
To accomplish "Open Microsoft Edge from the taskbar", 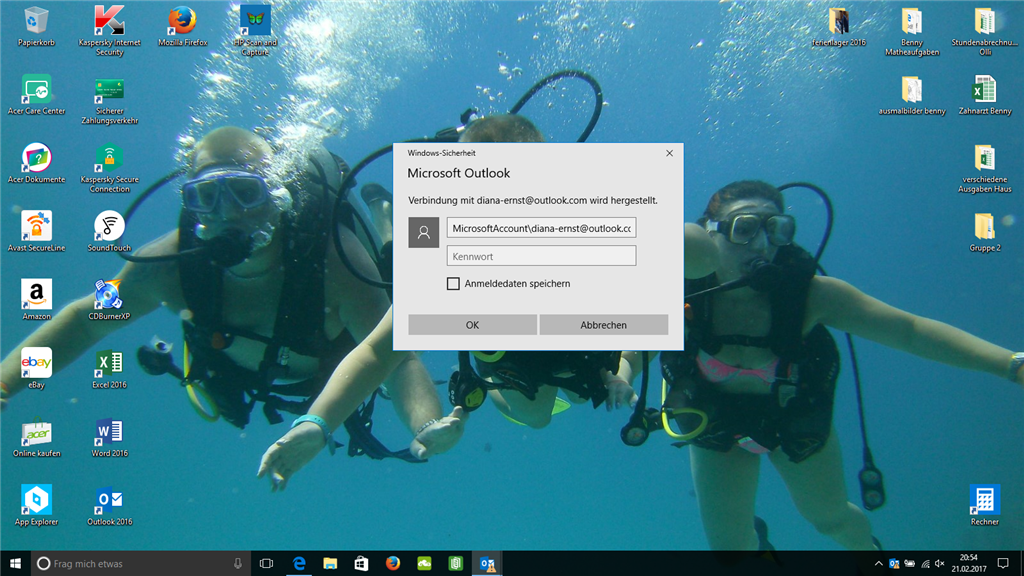I will pyautogui.click(x=299, y=563).
